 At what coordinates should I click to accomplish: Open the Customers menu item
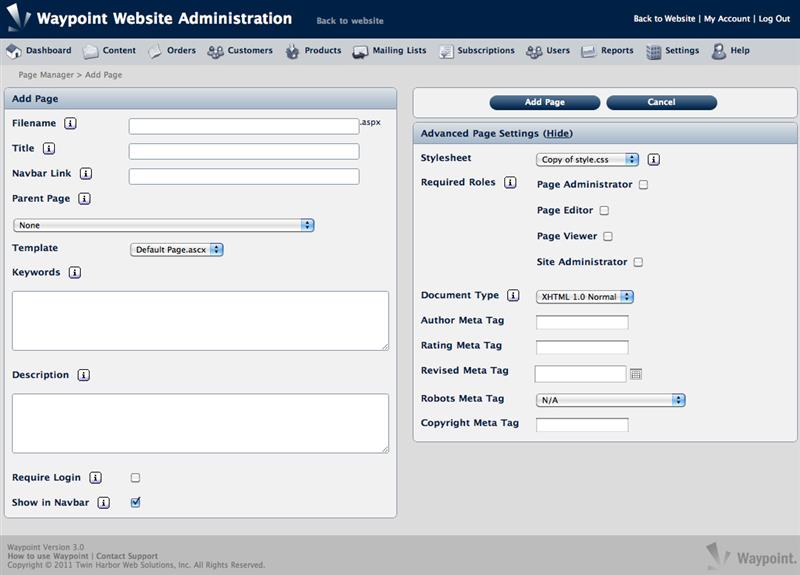click(x=250, y=51)
